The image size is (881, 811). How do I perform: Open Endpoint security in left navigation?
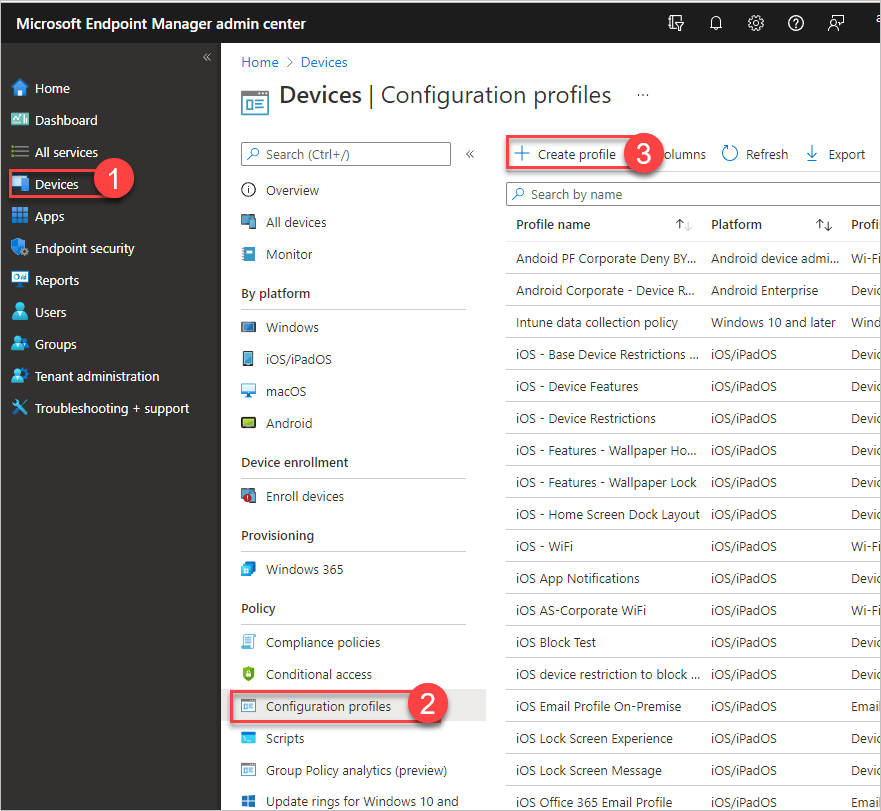[72, 248]
